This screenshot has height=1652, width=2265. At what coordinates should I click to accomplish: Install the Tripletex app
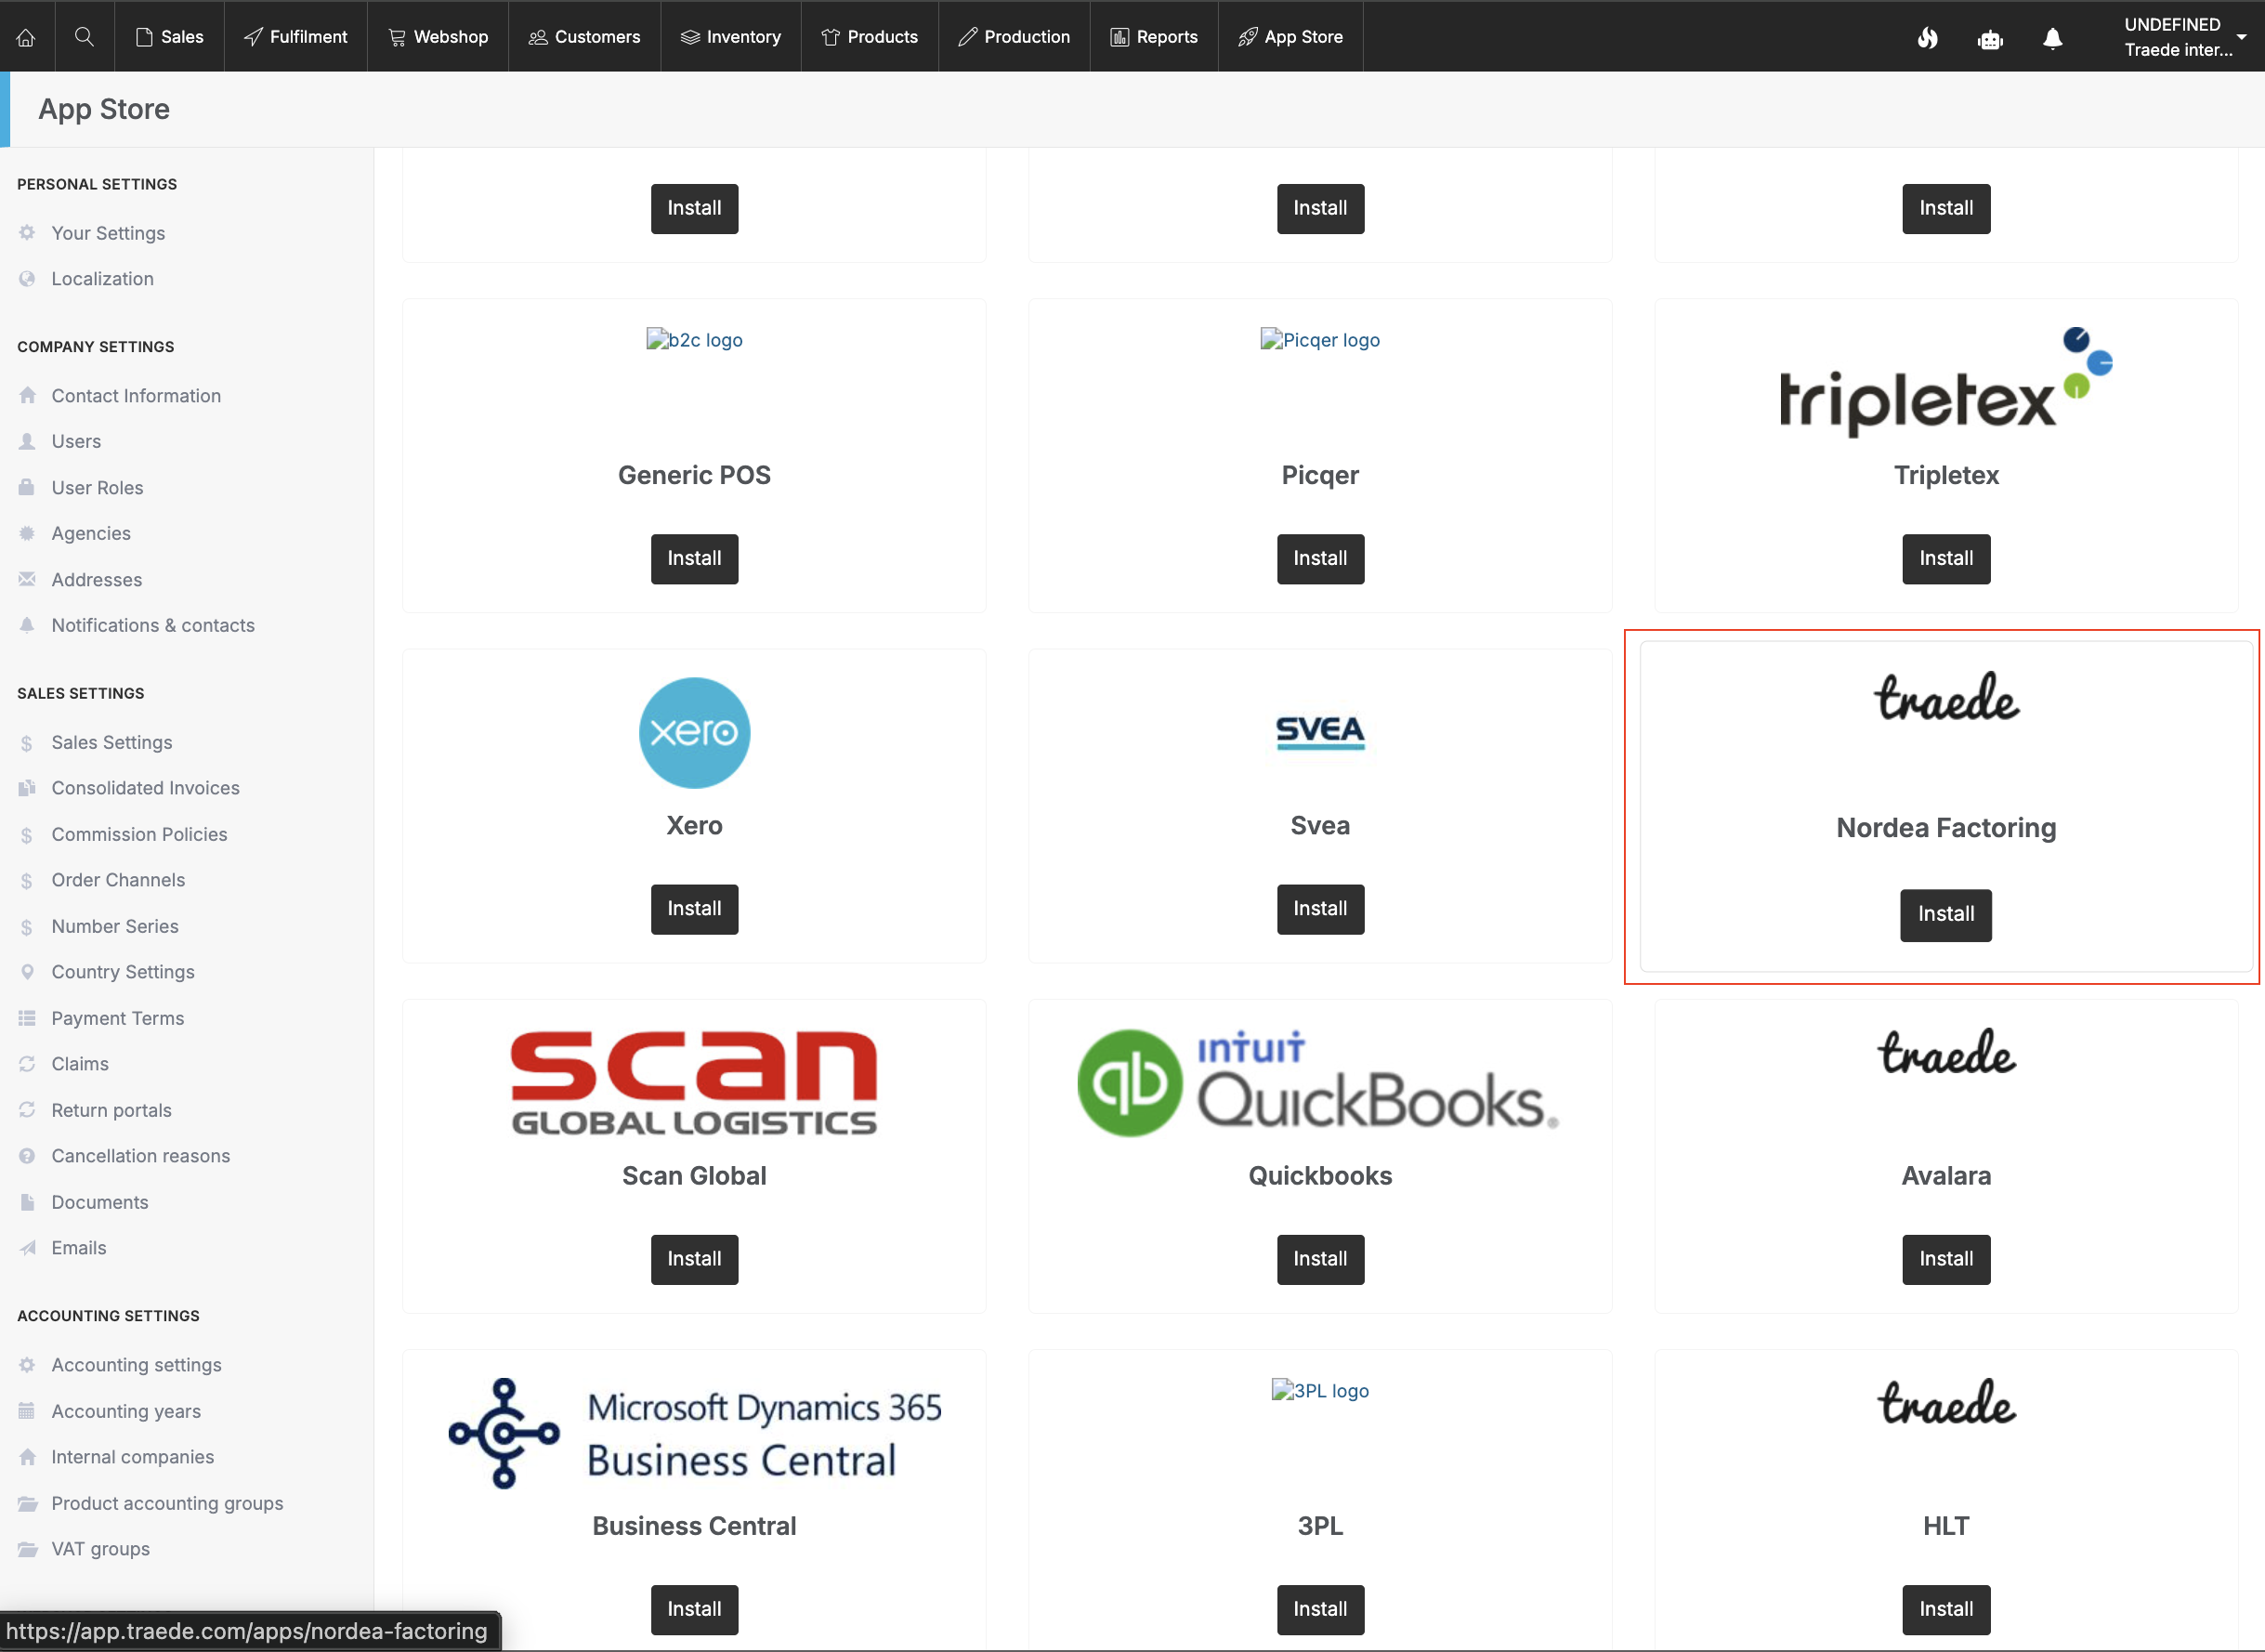coord(1946,558)
